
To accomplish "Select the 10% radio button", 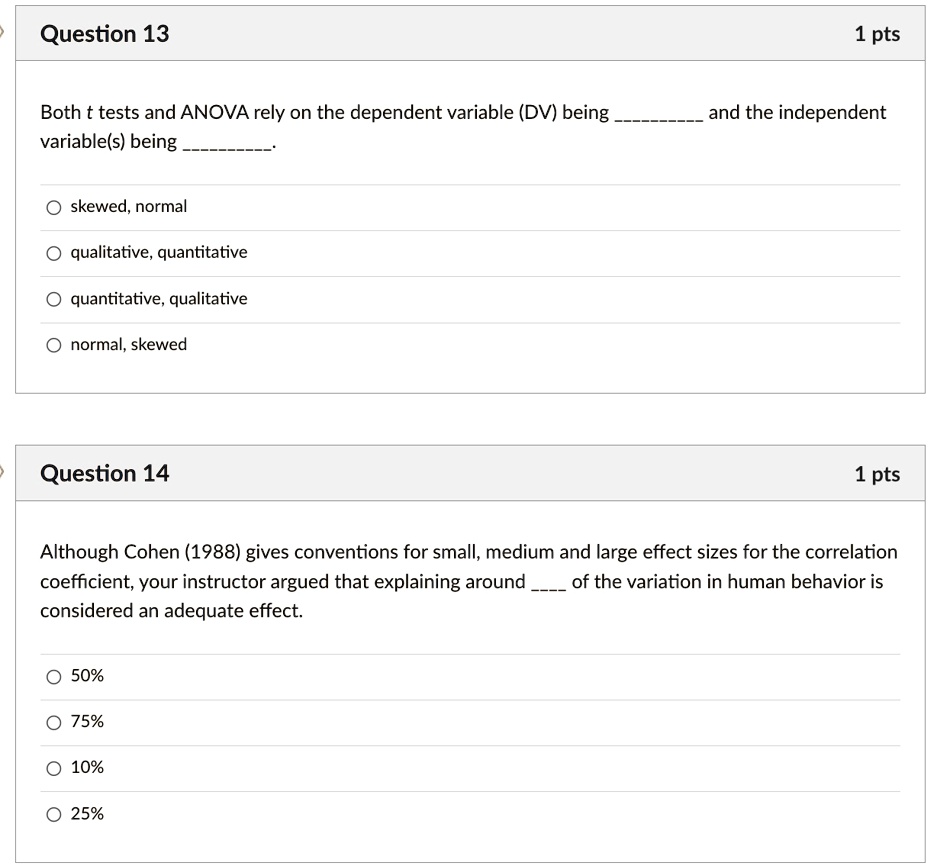I will tap(54, 769).
